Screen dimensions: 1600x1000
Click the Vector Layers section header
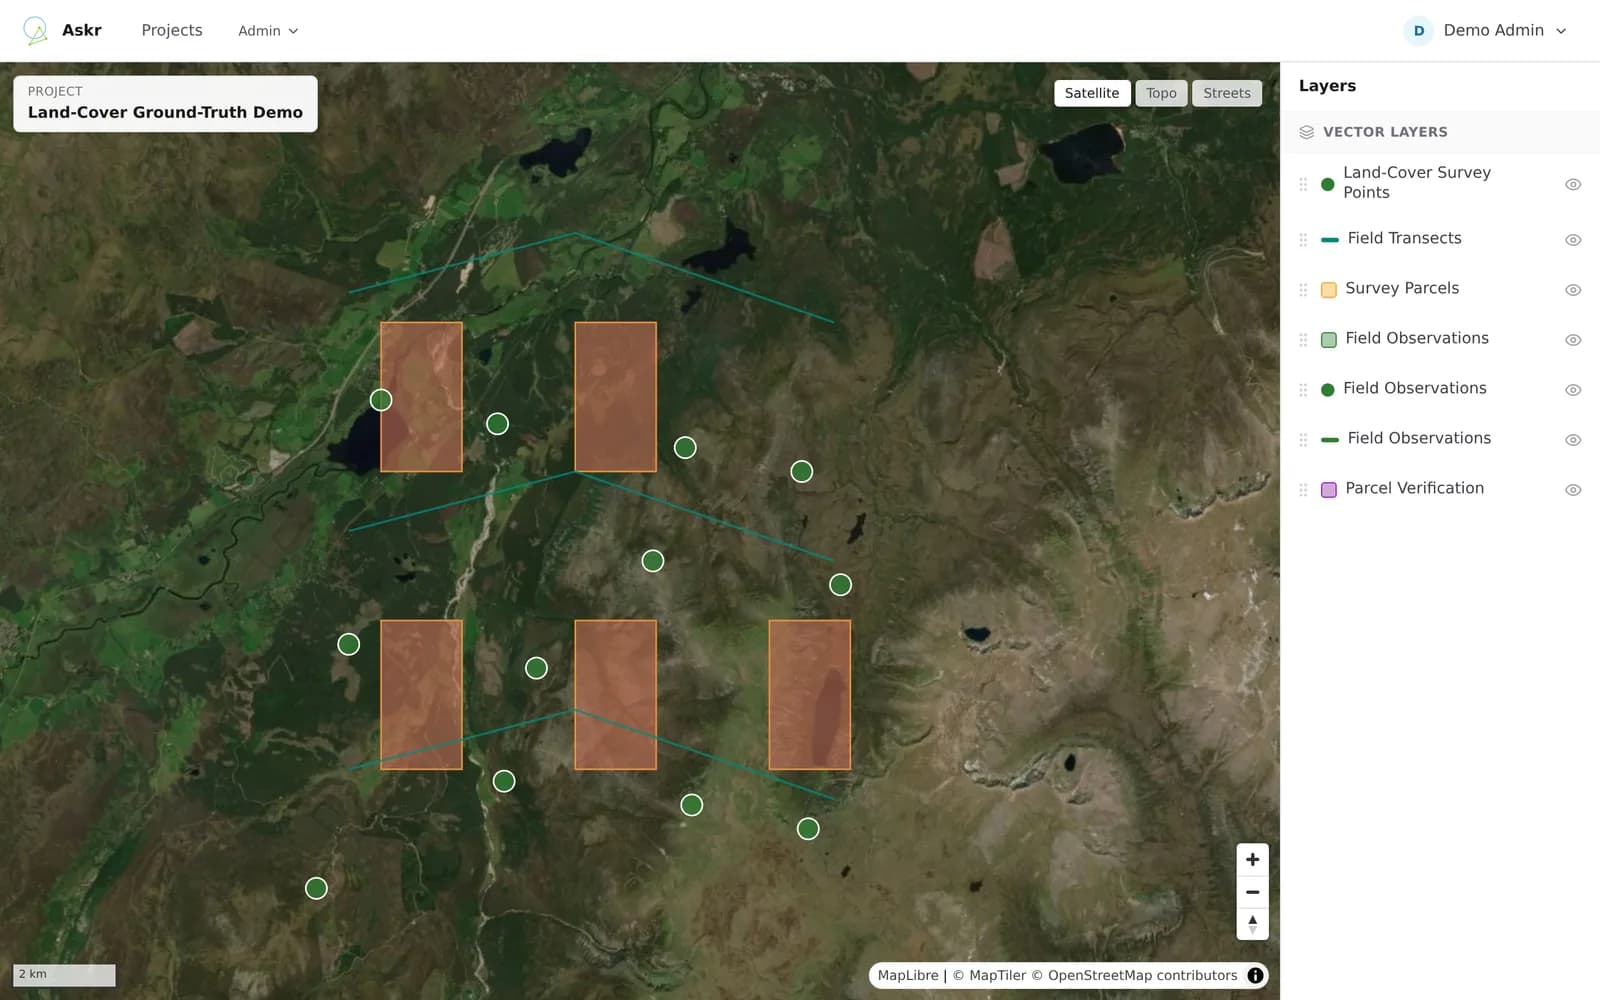point(1440,132)
